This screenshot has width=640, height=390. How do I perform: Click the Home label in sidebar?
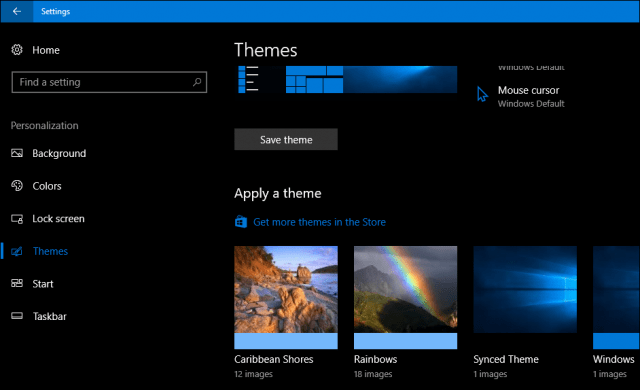pos(46,50)
